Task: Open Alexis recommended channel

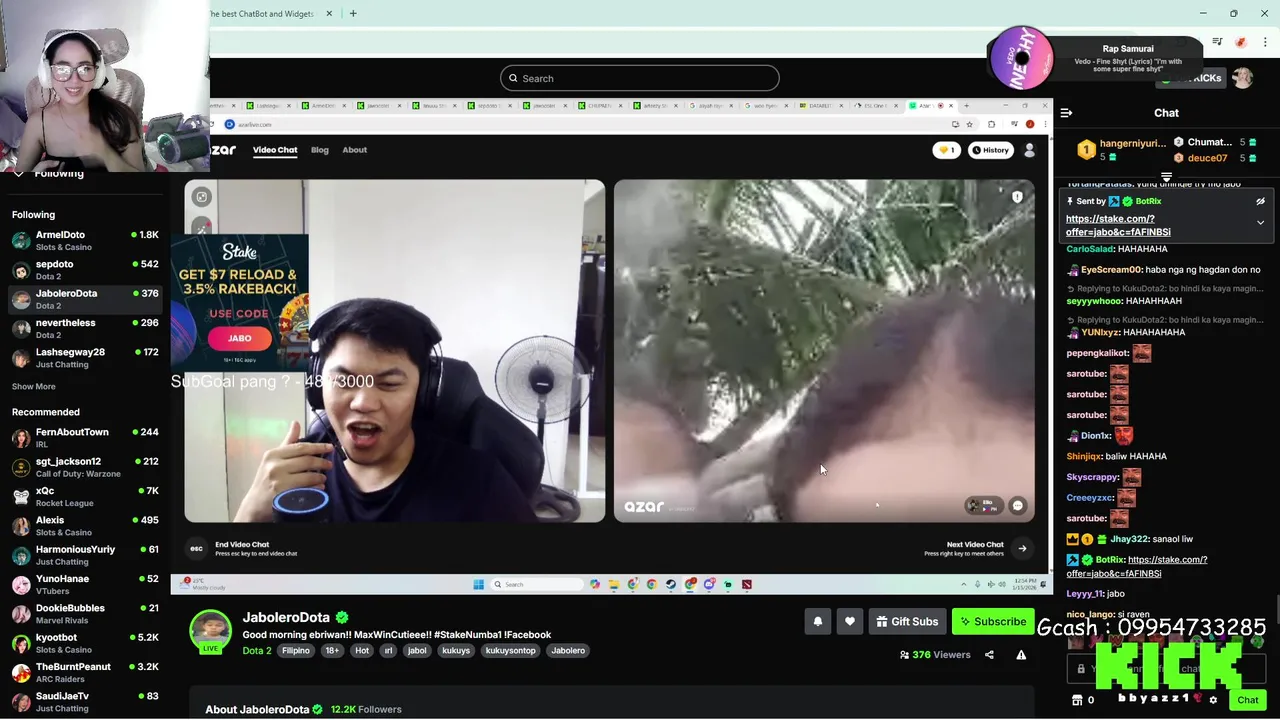Action: [85, 526]
